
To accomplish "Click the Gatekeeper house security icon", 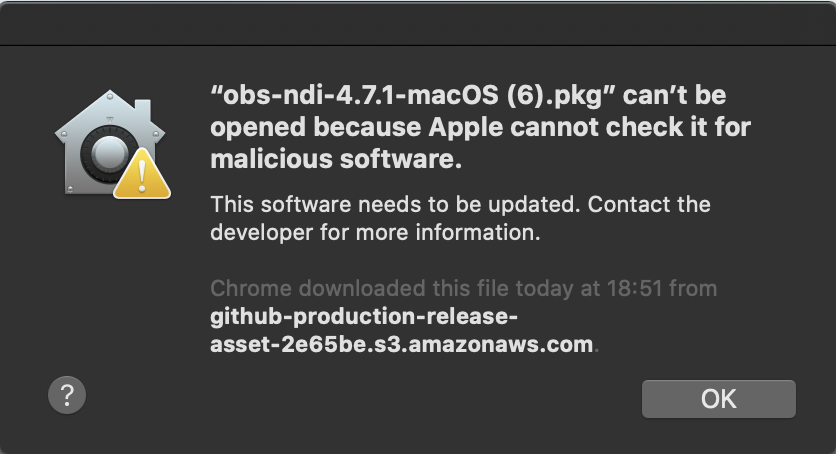I will tap(112, 144).
